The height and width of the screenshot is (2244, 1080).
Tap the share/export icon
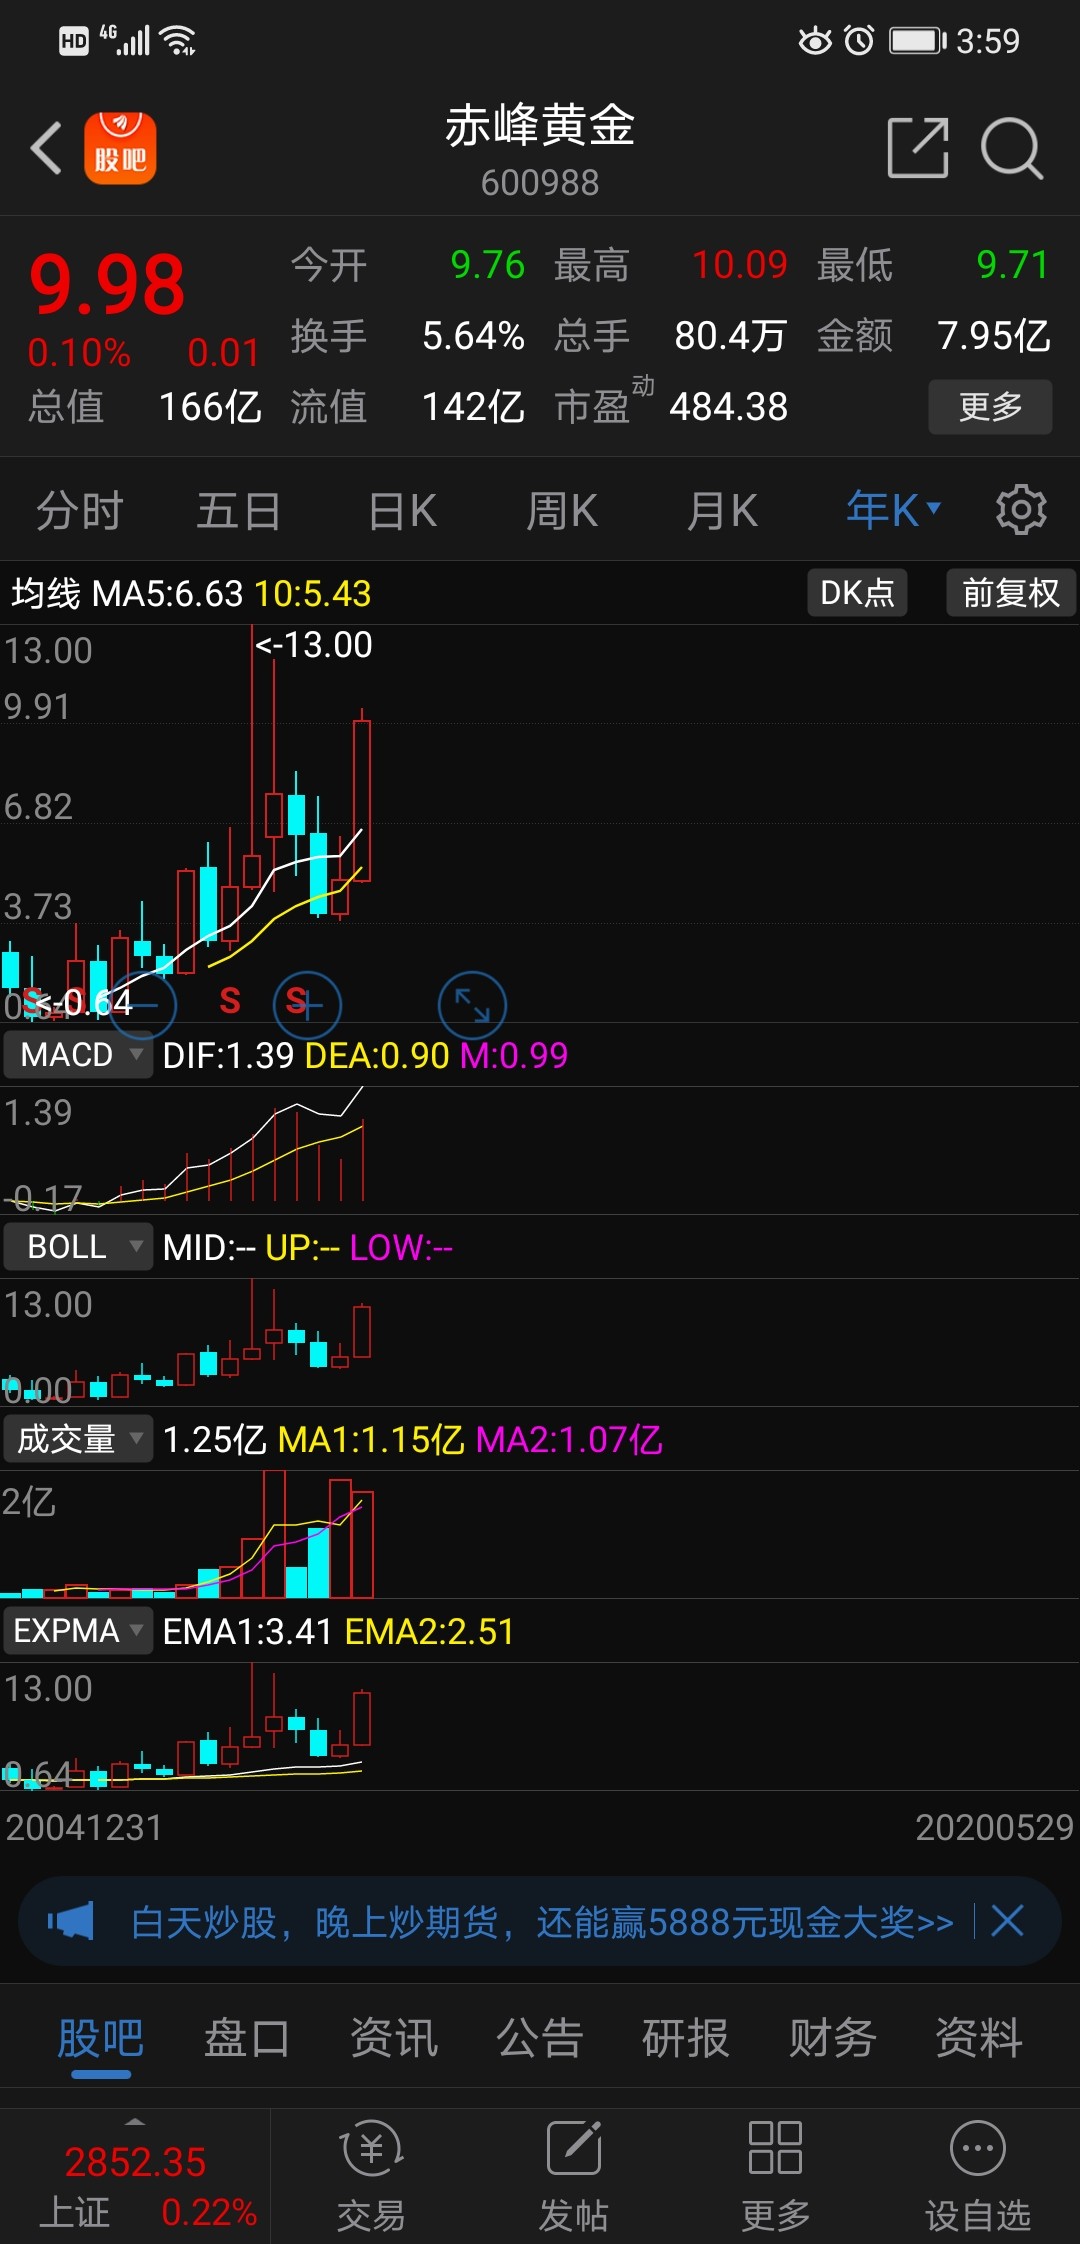point(917,148)
